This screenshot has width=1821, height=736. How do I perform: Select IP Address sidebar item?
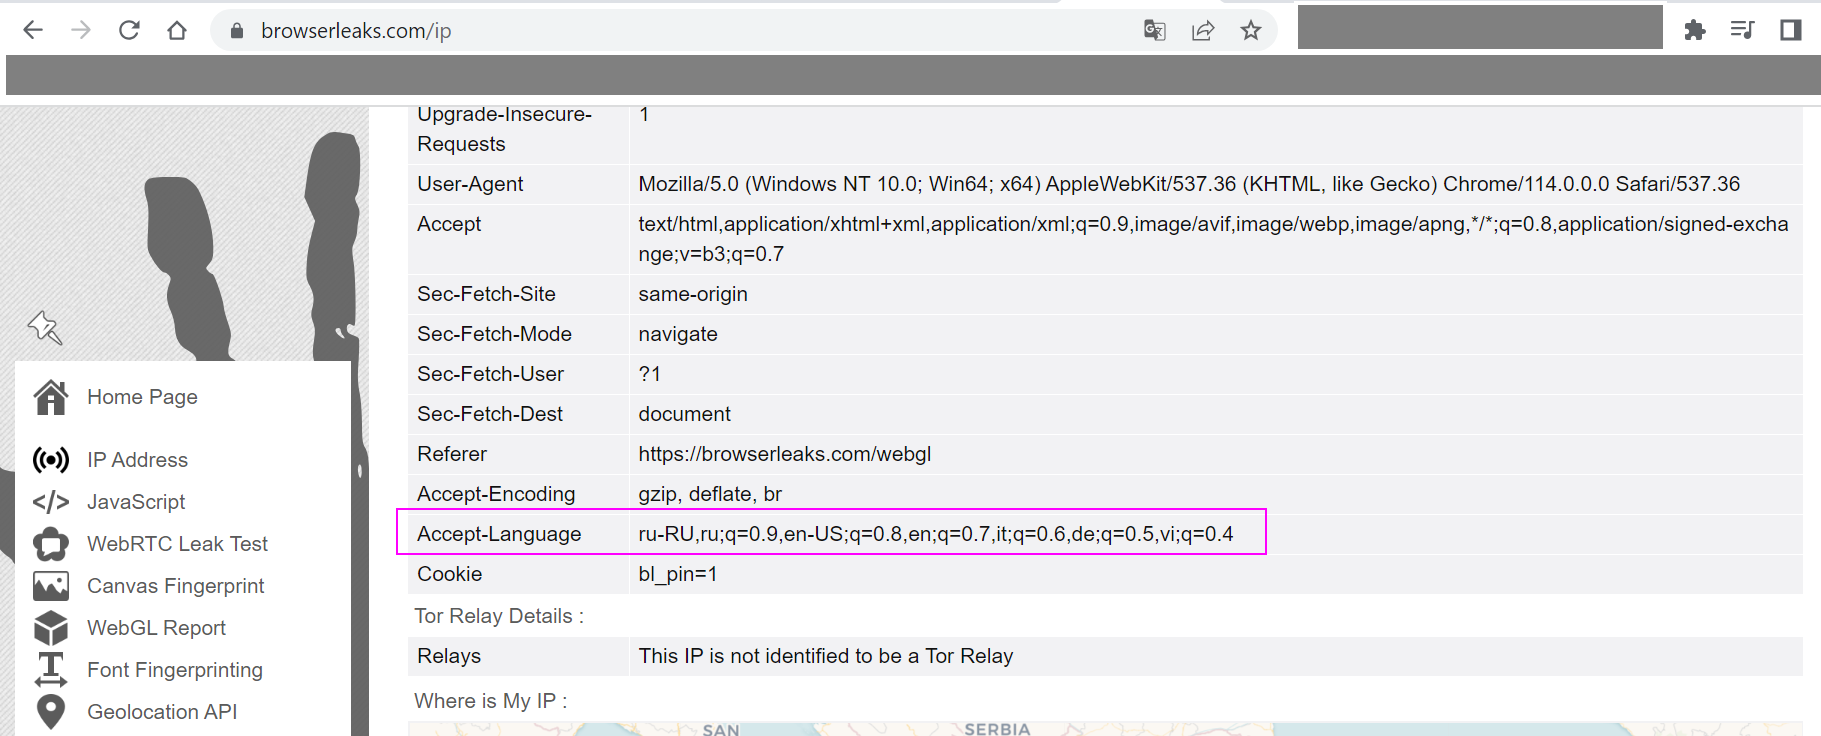[x=137, y=460]
